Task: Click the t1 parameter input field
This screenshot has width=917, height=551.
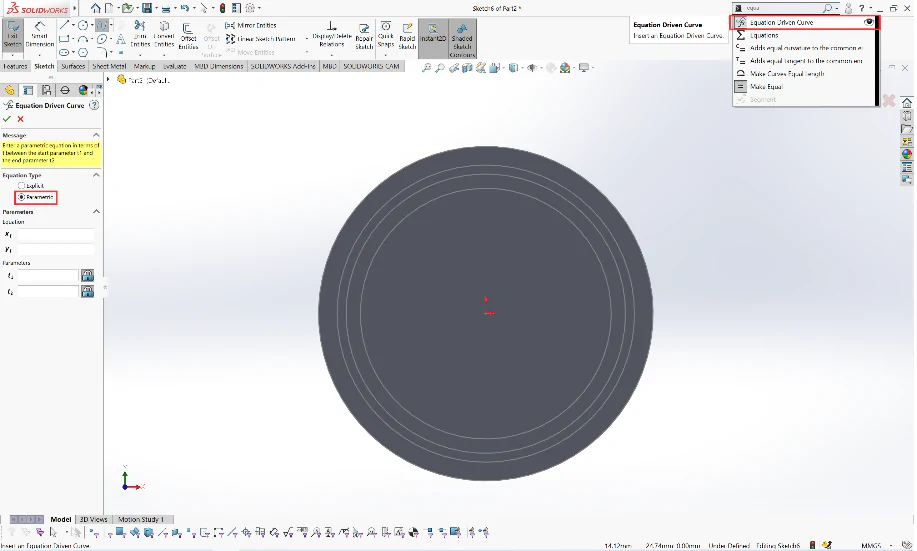Action: pyautogui.click(x=48, y=276)
